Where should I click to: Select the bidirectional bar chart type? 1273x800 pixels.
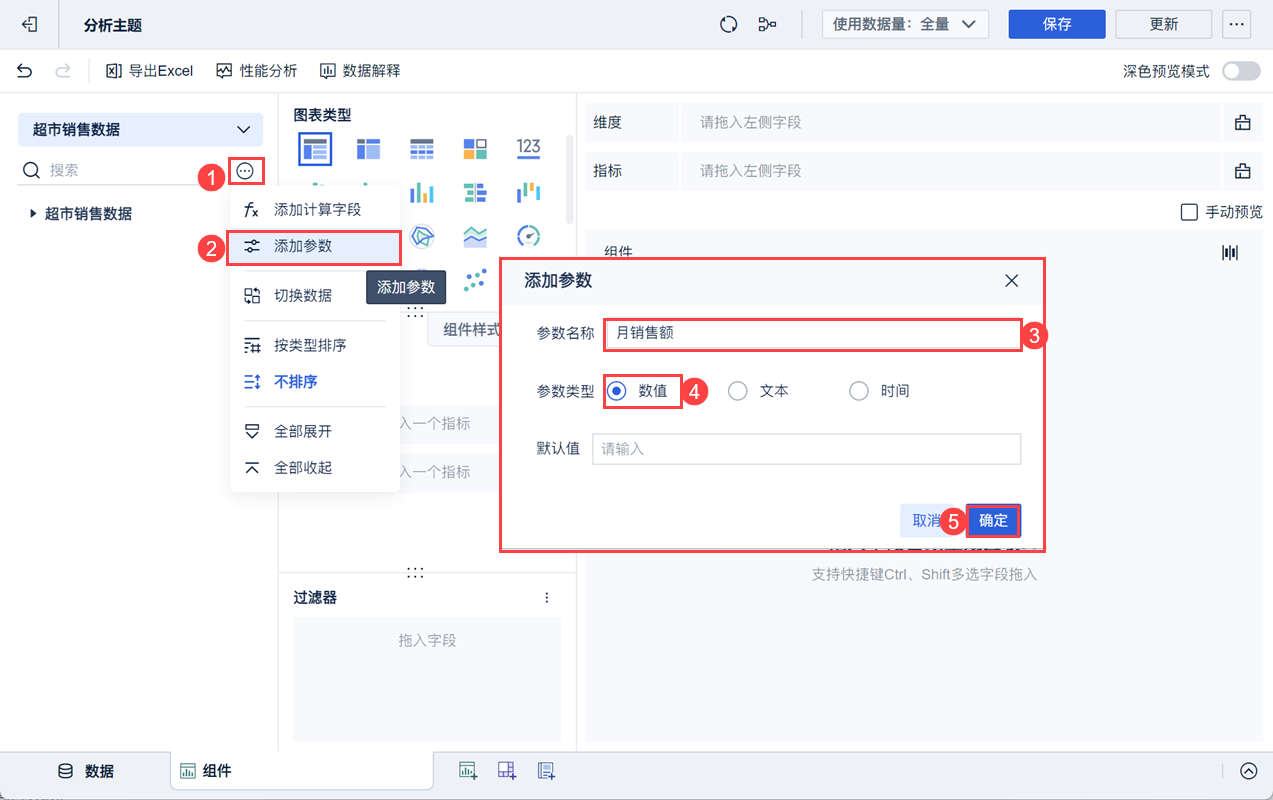[475, 192]
